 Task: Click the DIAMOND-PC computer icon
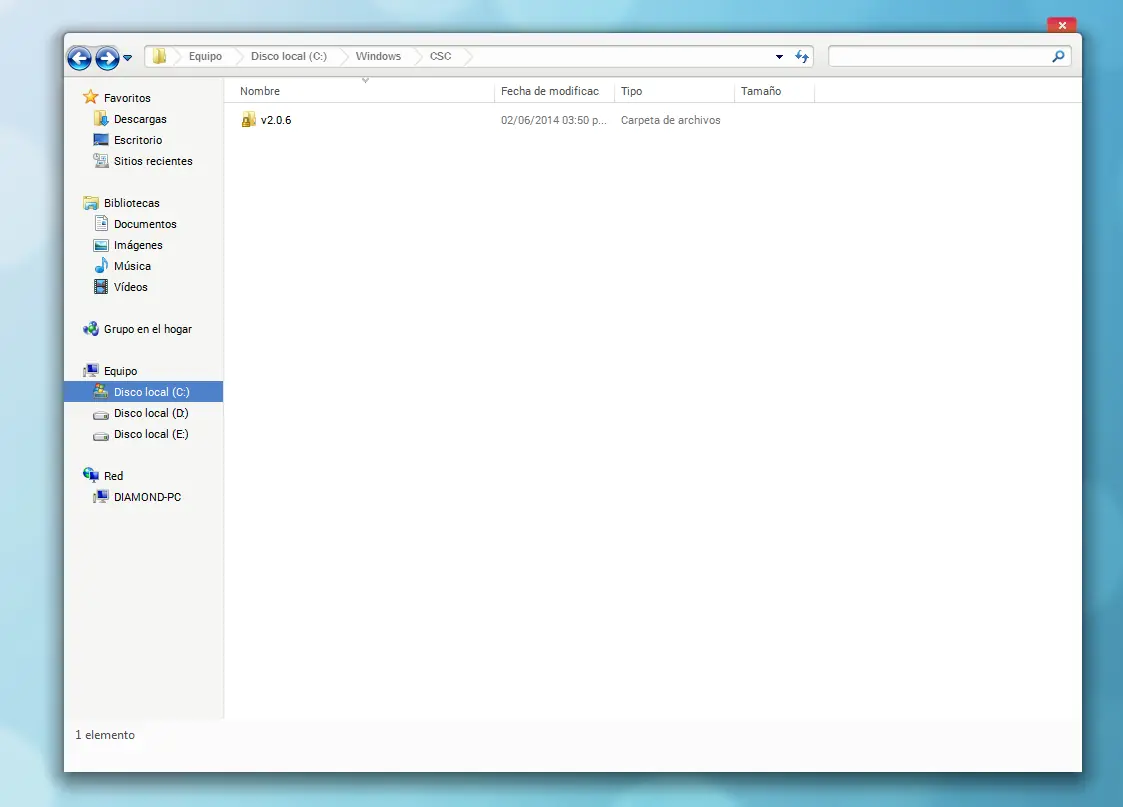pyautogui.click(x=101, y=496)
